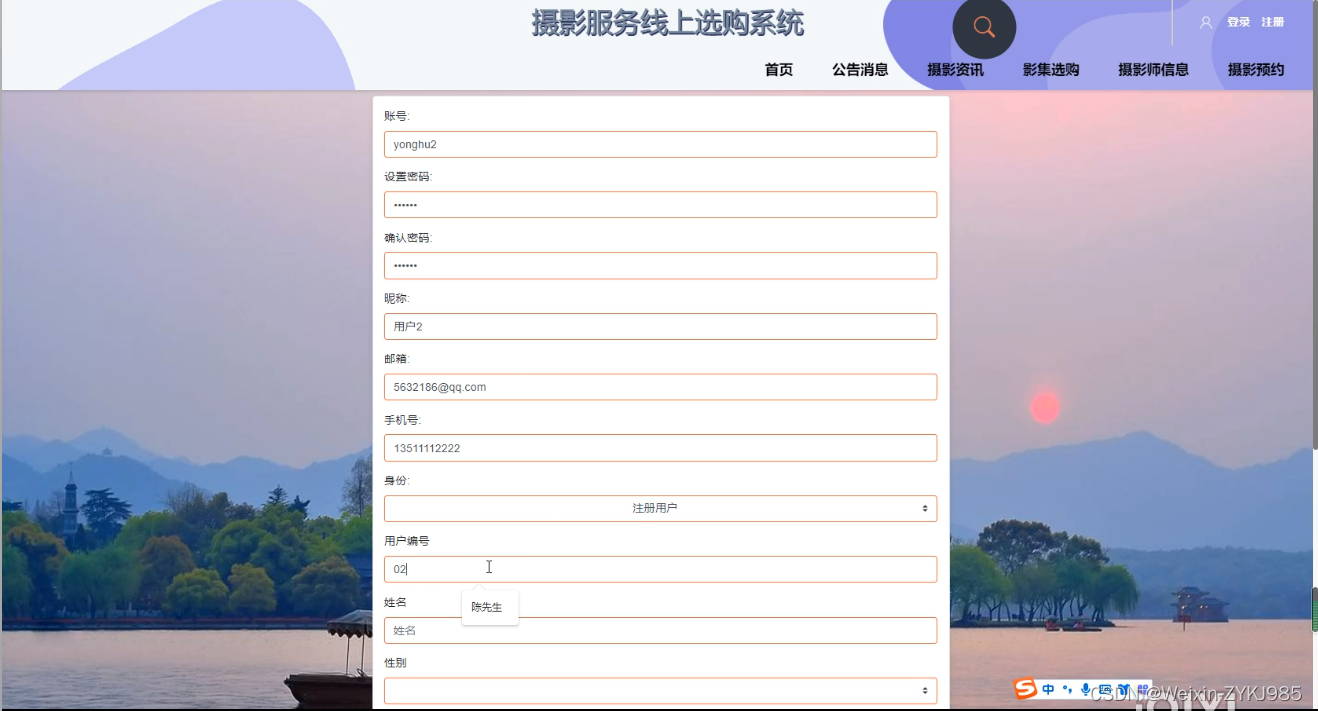Screen dimensions: 1318x711
Task: Select the 陈先生 autofill suggestion
Action: (487, 607)
